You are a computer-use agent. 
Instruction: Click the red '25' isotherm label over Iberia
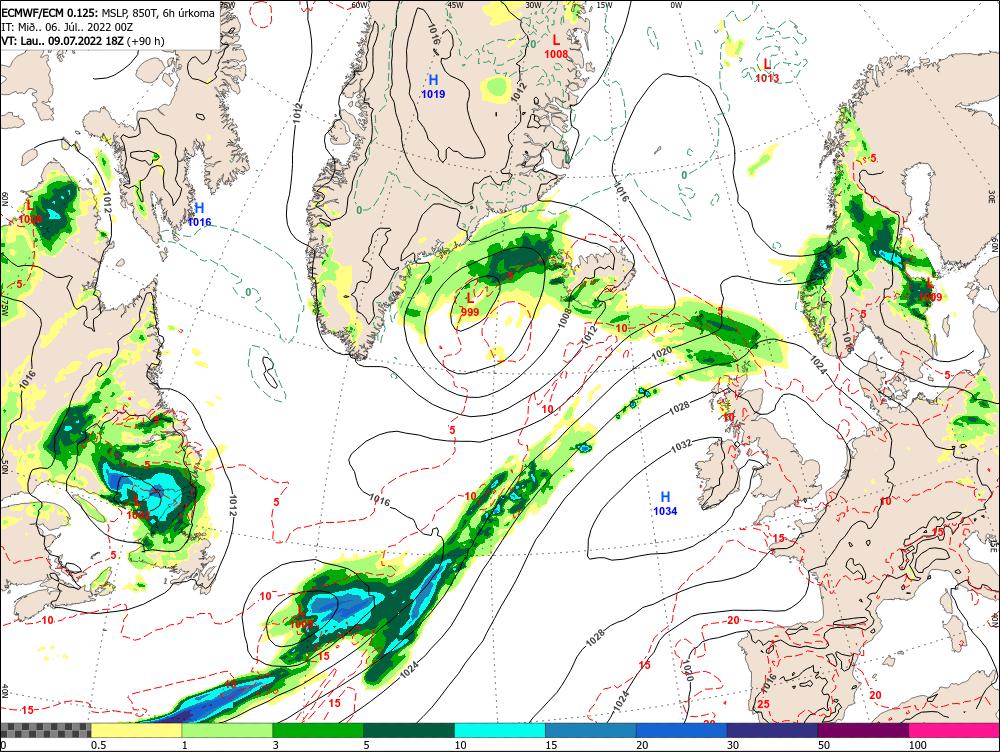[x=763, y=704]
